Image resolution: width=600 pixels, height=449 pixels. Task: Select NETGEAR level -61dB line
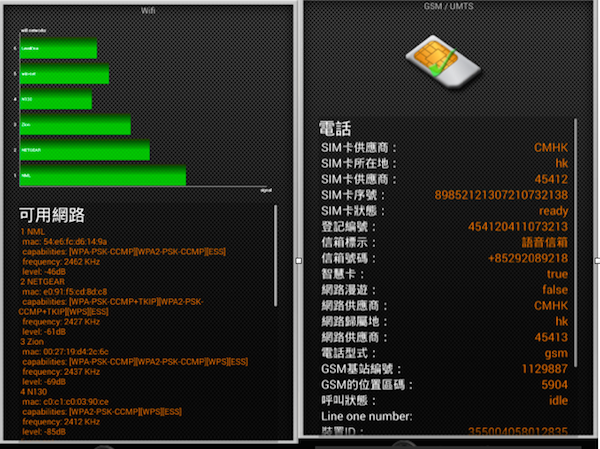44,331
